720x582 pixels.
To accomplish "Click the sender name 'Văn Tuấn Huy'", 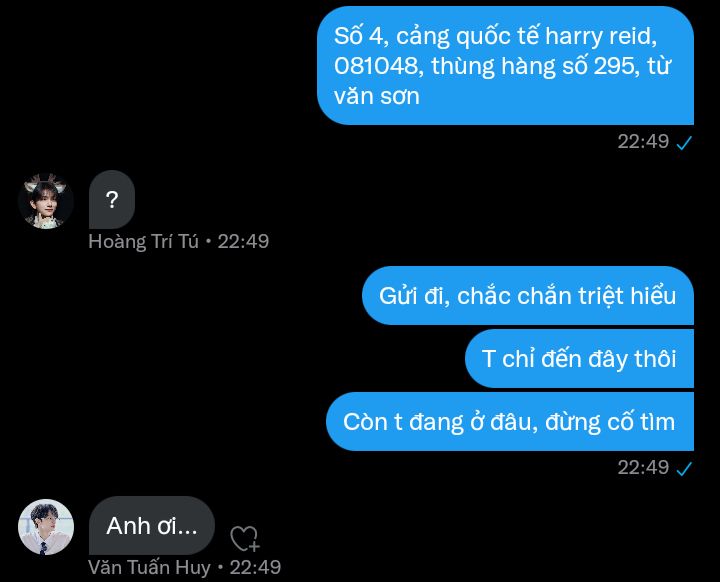I will point(149,567).
